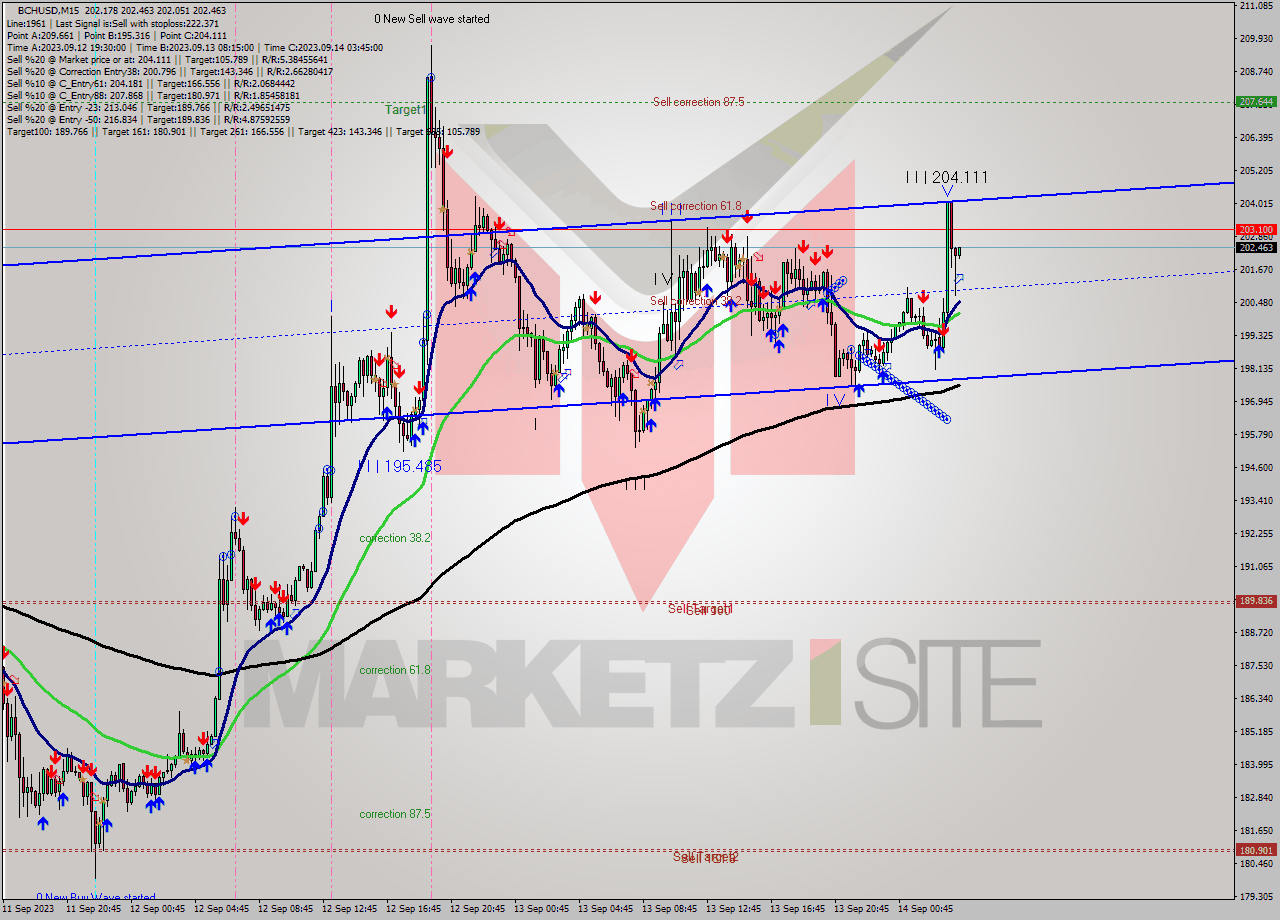The image size is (1280, 920).
Task: Click the '12 Sep 08:45' time axis label
Action: pos(285,910)
